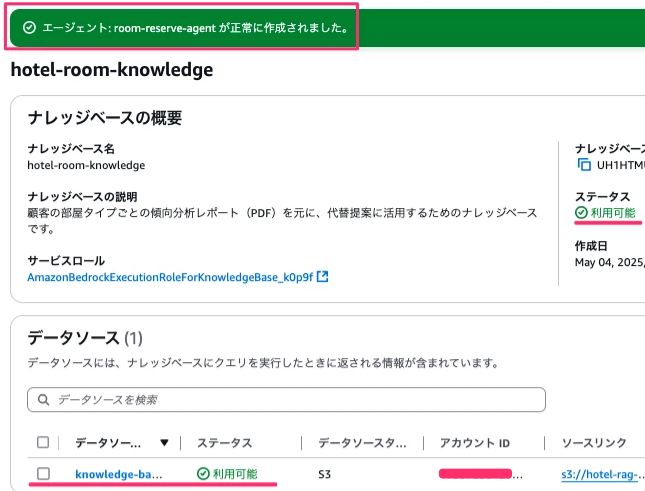The width and height of the screenshot is (645, 491).
Task: Click the サービスロール label
Action: point(66,261)
